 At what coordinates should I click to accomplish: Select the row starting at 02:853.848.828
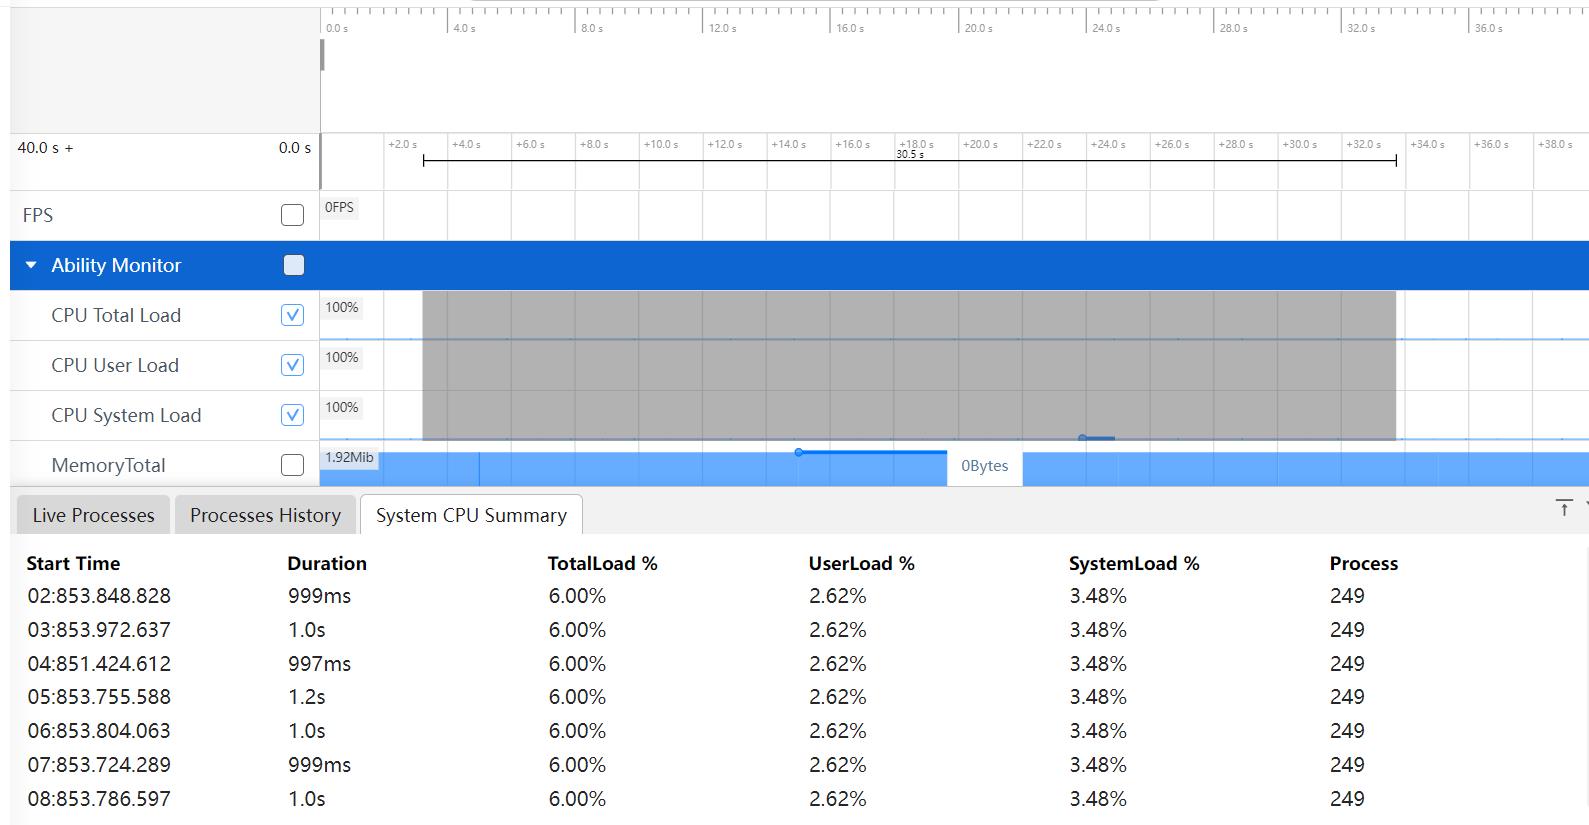tap(99, 596)
